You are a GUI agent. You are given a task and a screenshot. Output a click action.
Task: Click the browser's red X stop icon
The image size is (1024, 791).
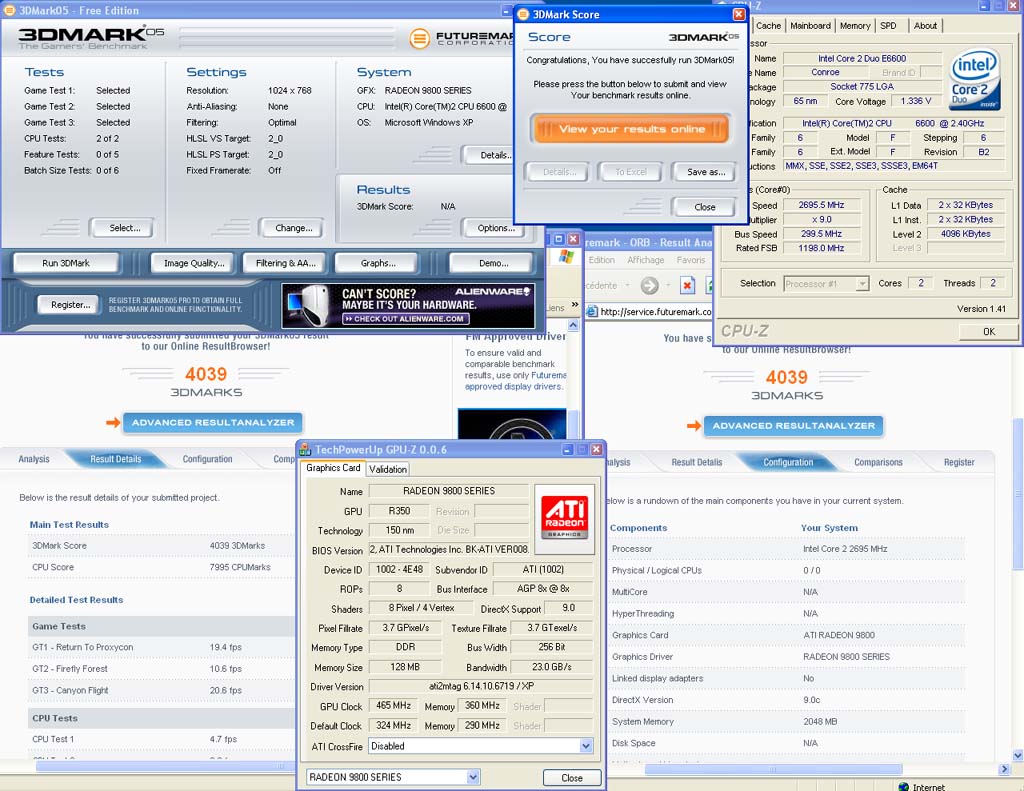point(687,285)
